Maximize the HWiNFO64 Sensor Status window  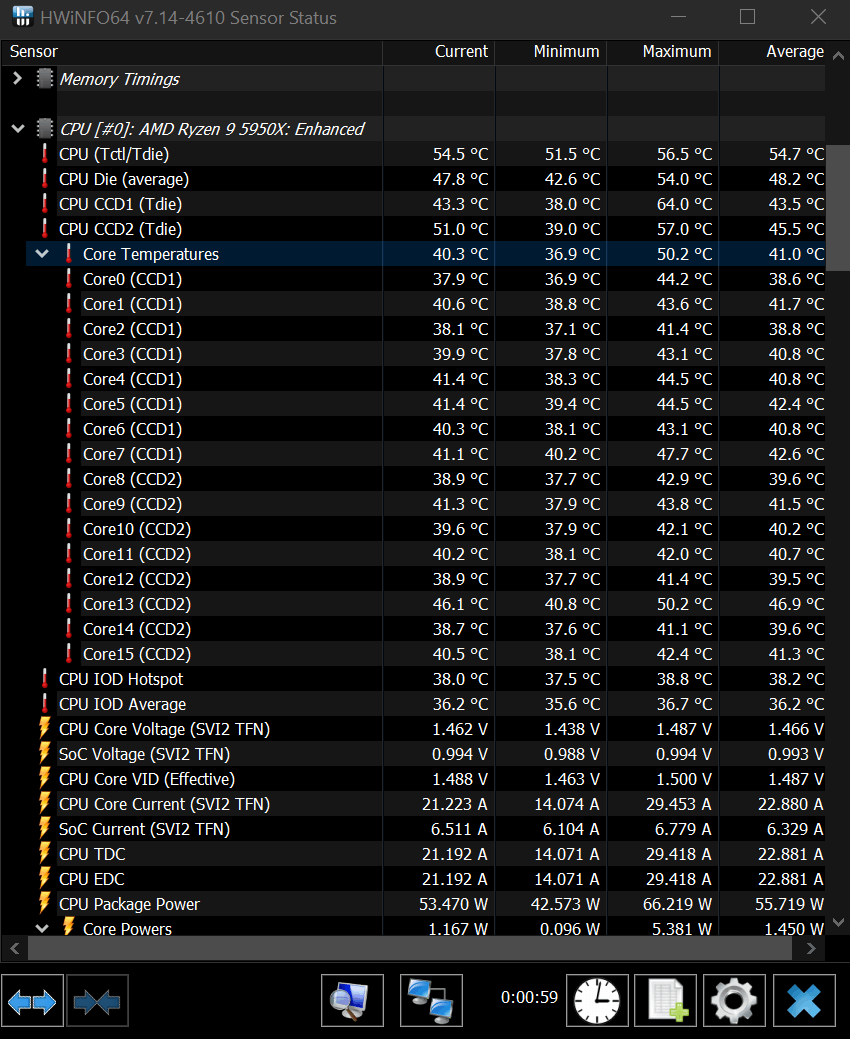click(747, 17)
